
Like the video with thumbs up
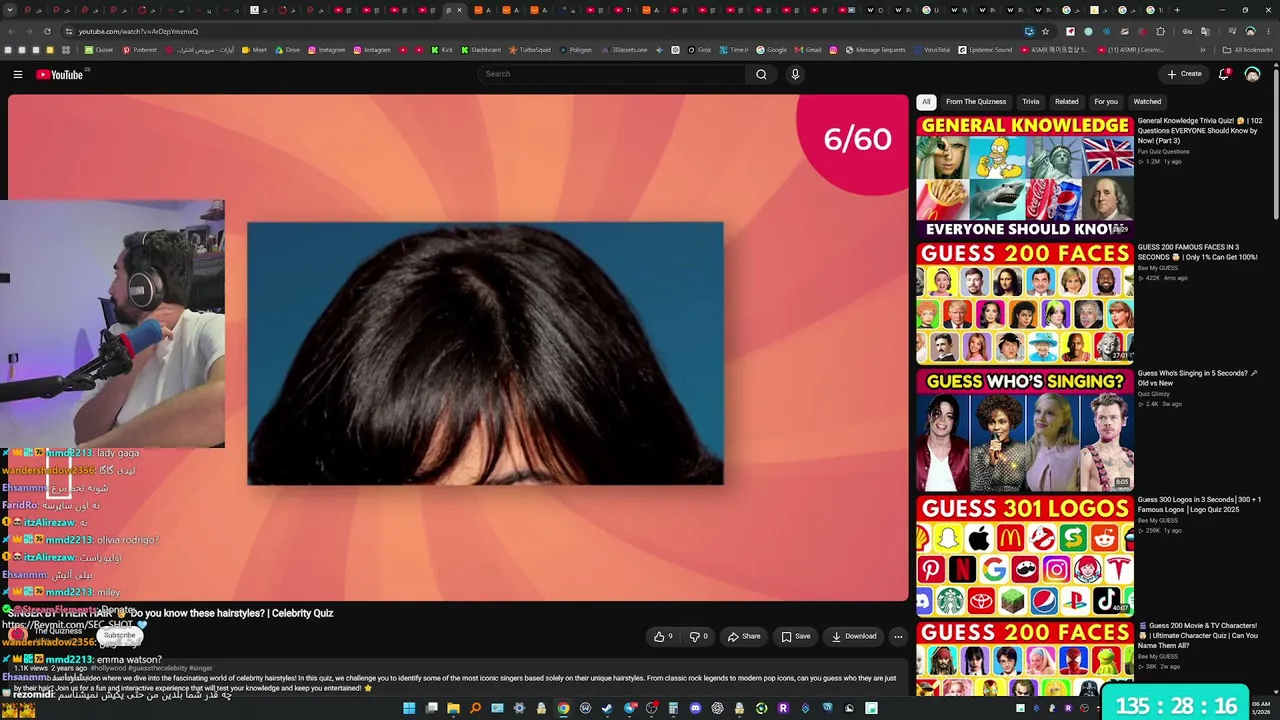(x=663, y=636)
